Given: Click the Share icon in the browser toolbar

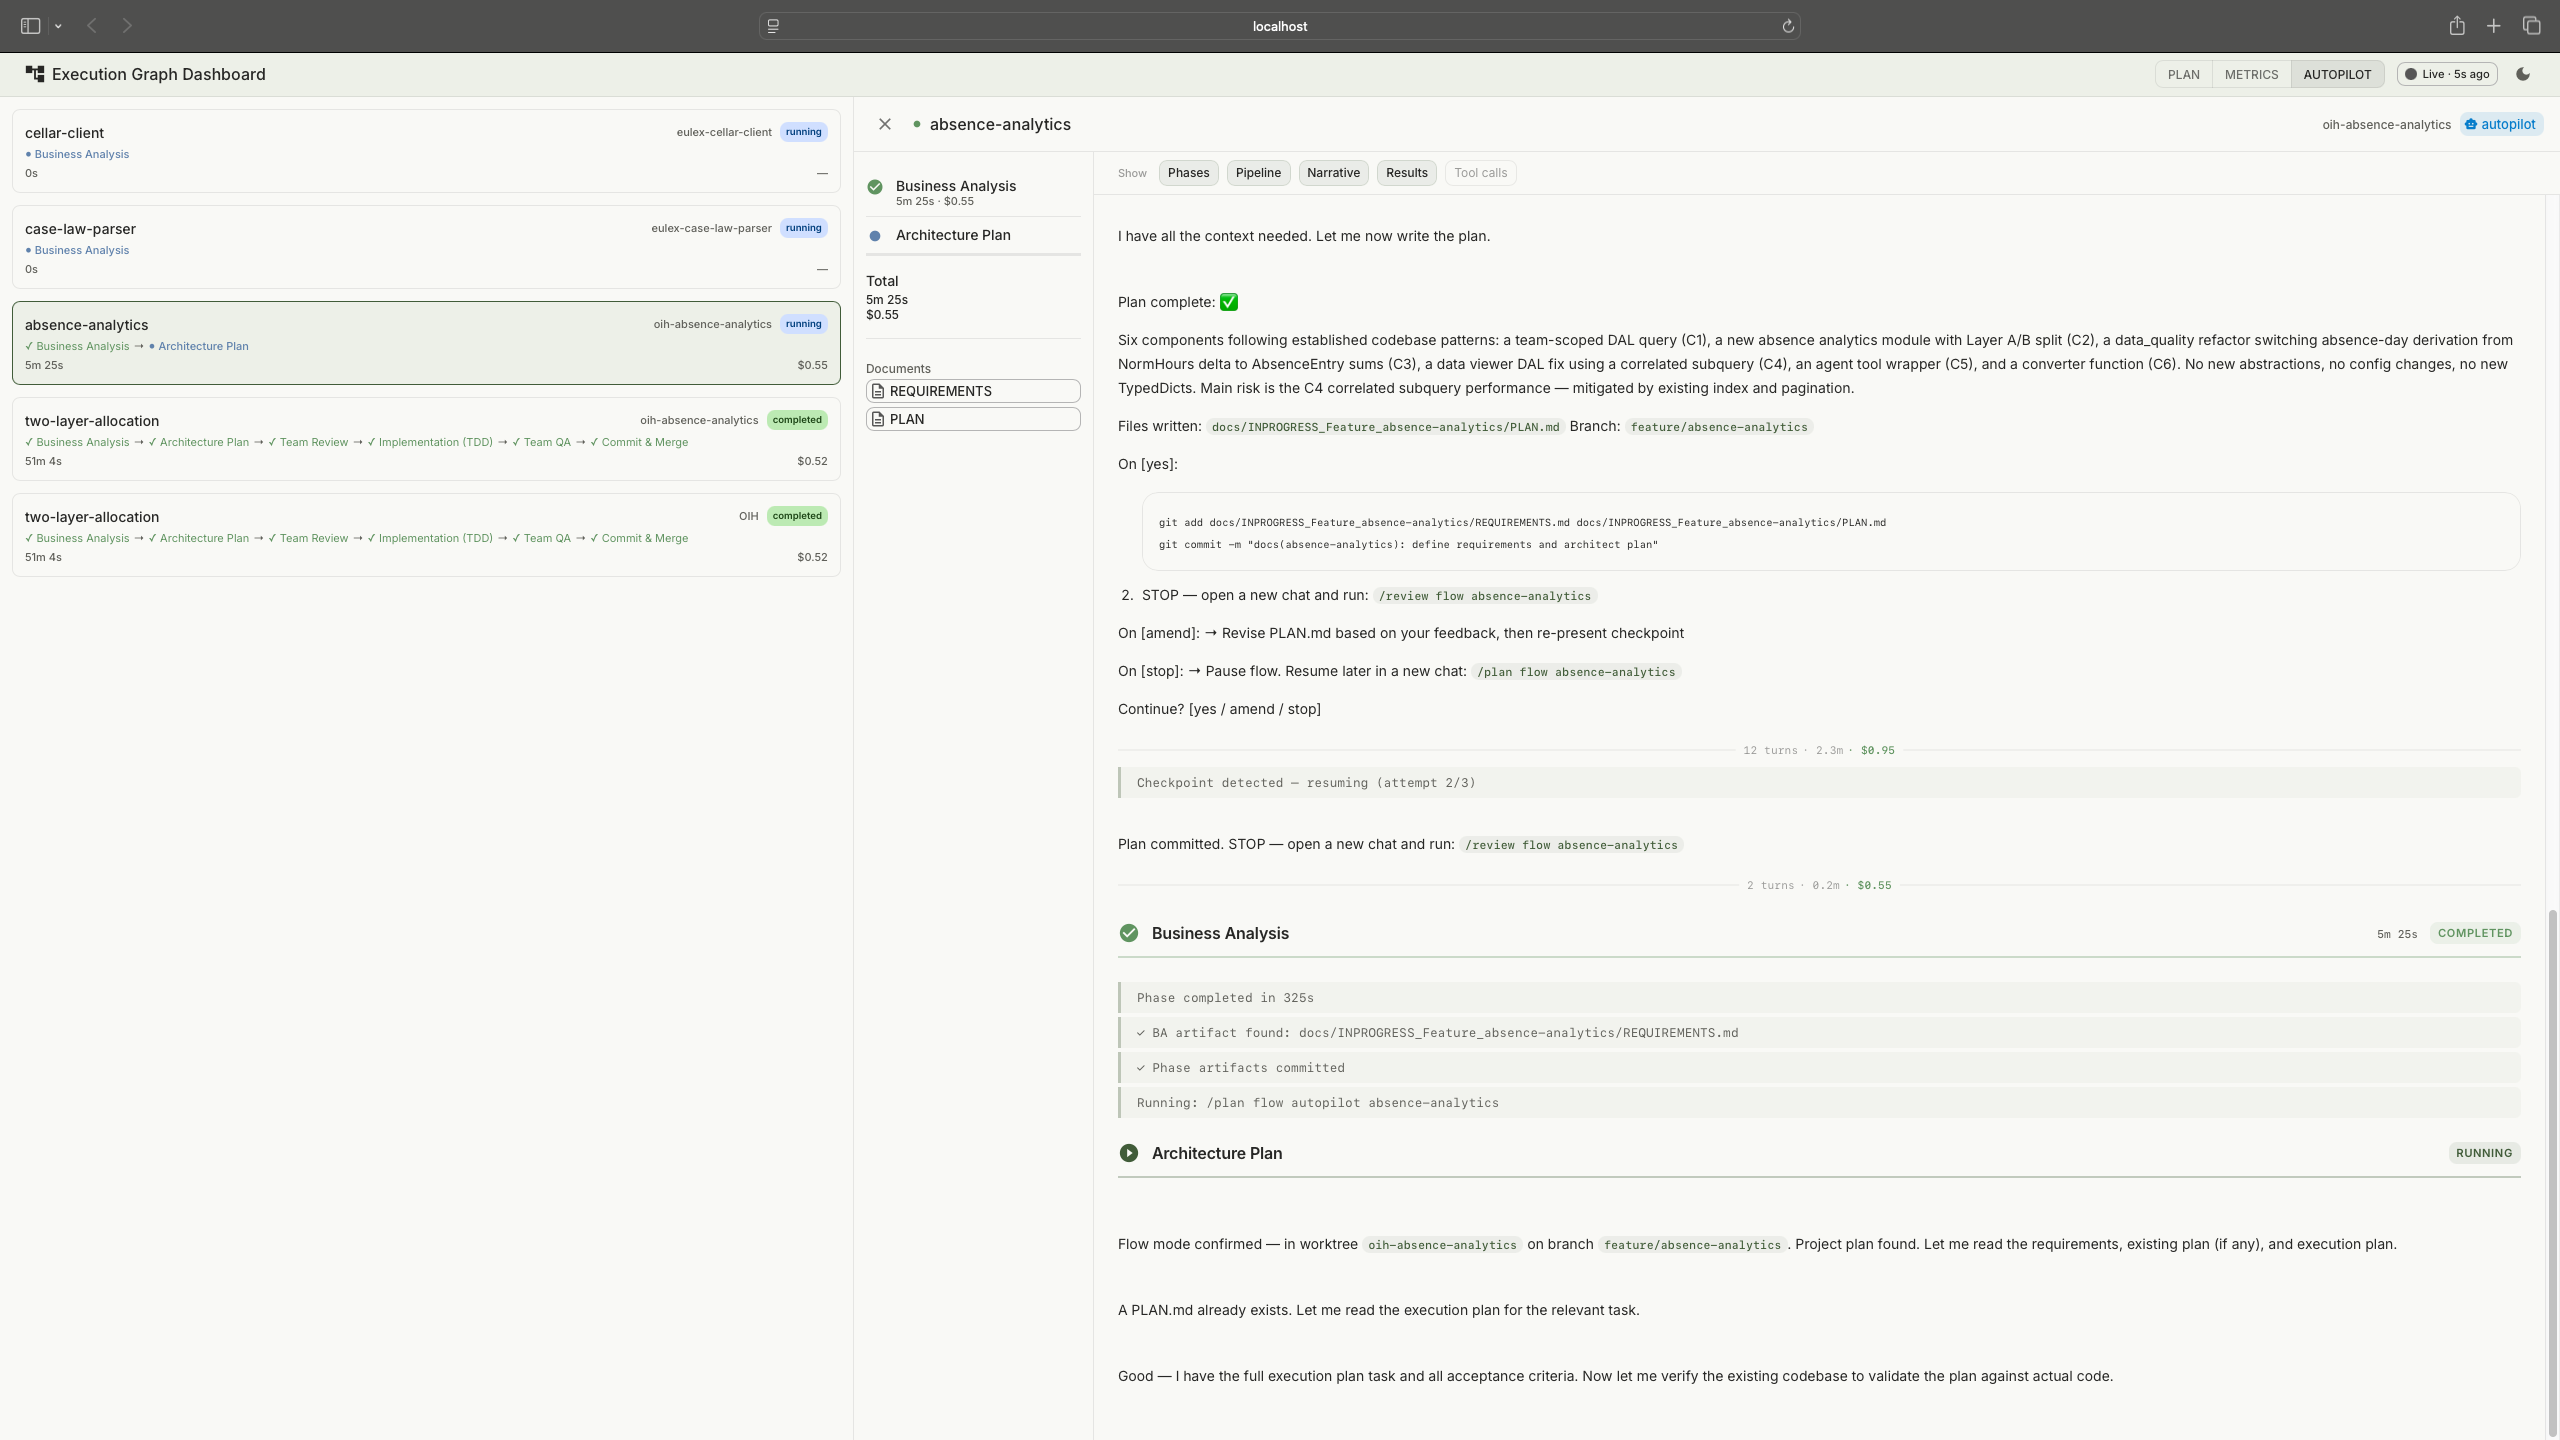Looking at the screenshot, I should [x=2456, y=26].
